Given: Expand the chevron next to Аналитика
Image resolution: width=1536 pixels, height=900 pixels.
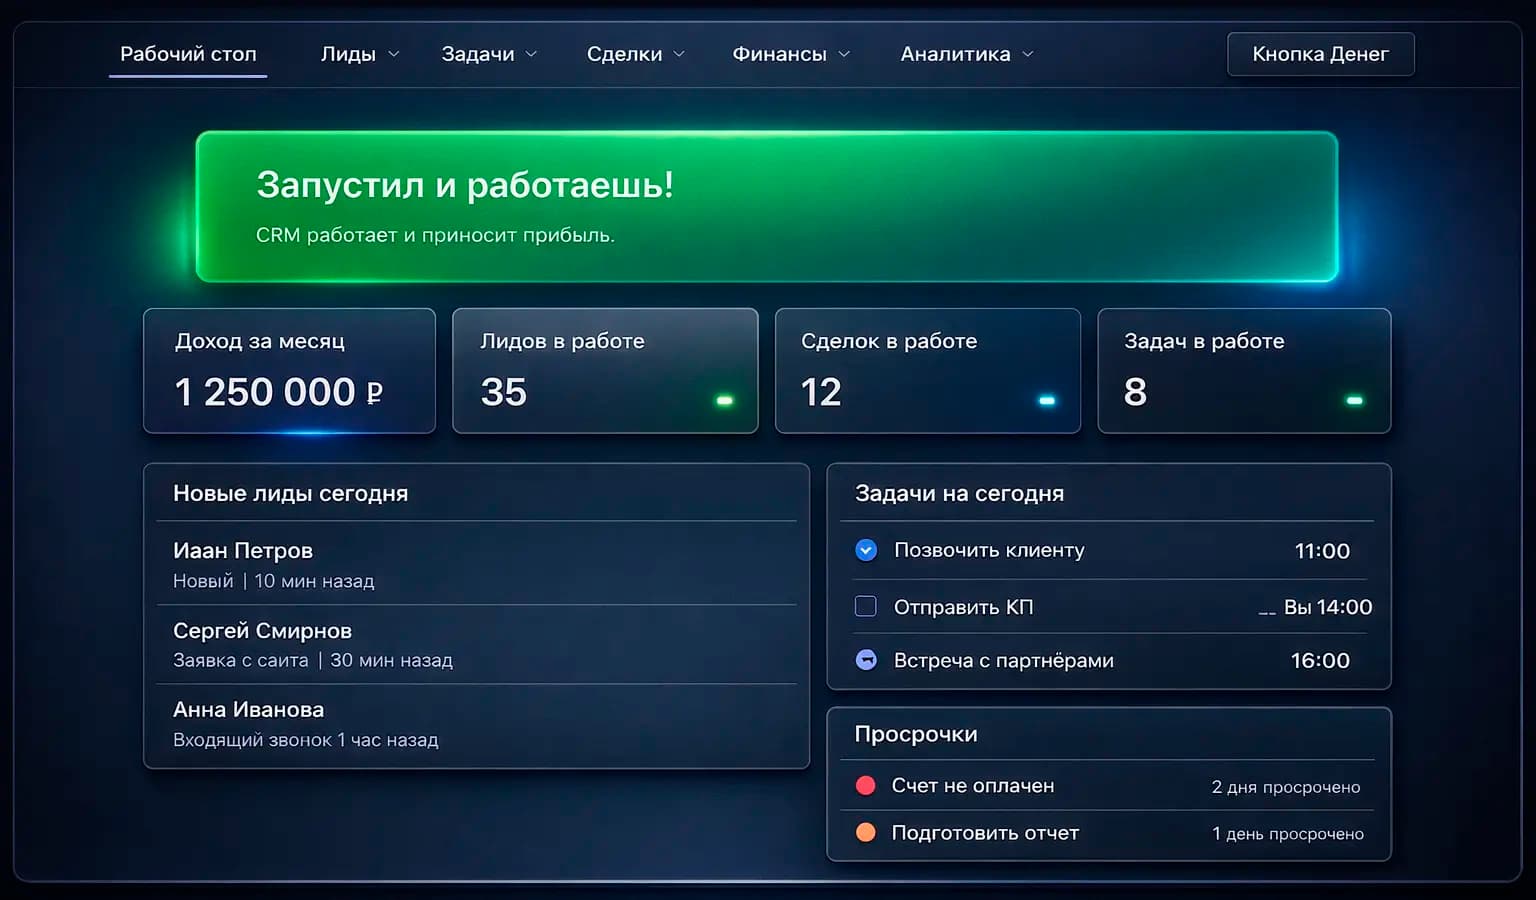Looking at the screenshot, I should 1028,54.
